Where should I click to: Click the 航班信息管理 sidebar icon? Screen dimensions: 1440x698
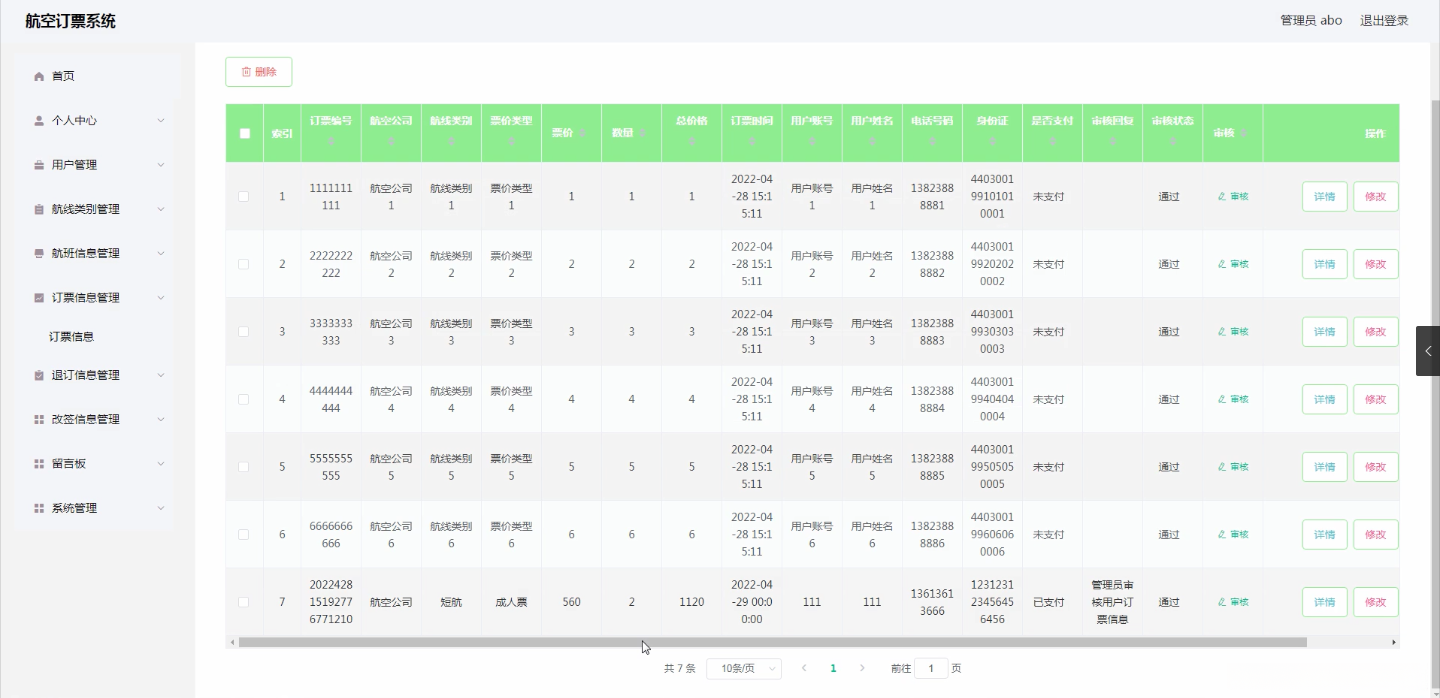point(39,253)
